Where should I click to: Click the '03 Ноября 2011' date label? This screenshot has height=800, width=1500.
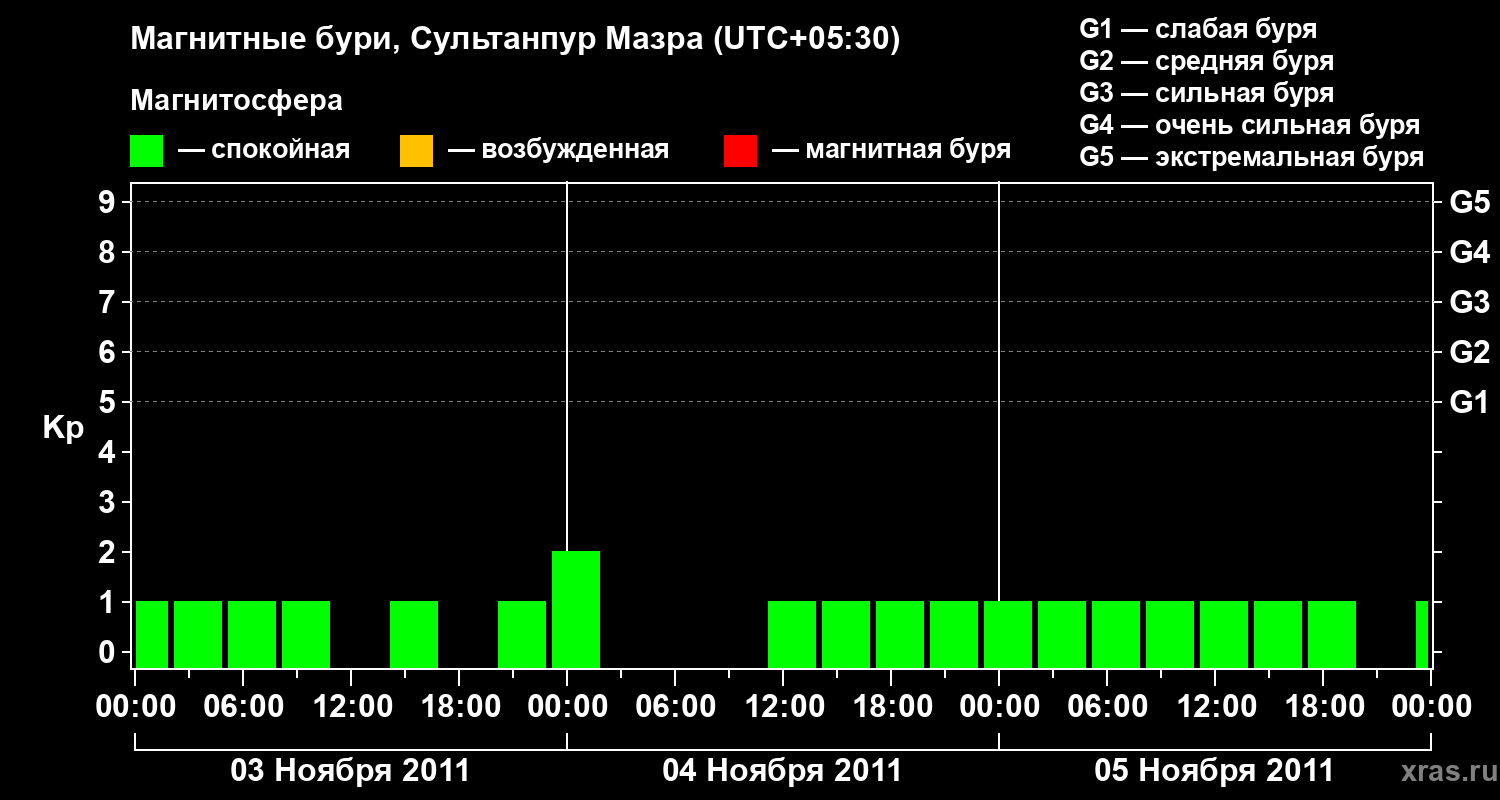350,771
